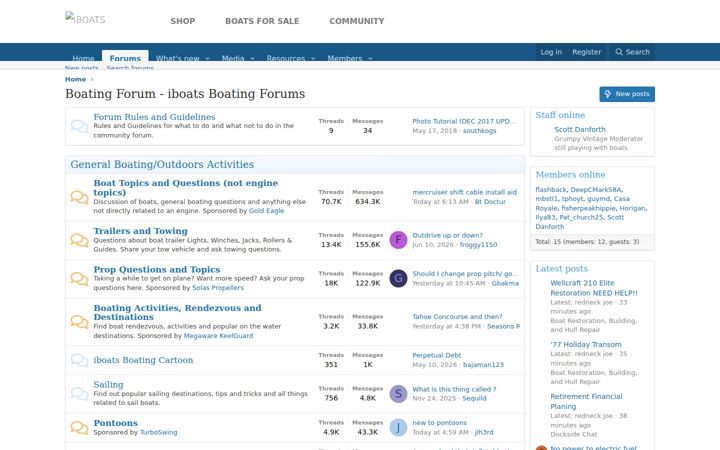
Task: Open the Forum Rules and Guidelines forum
Action: pos(154,117)
